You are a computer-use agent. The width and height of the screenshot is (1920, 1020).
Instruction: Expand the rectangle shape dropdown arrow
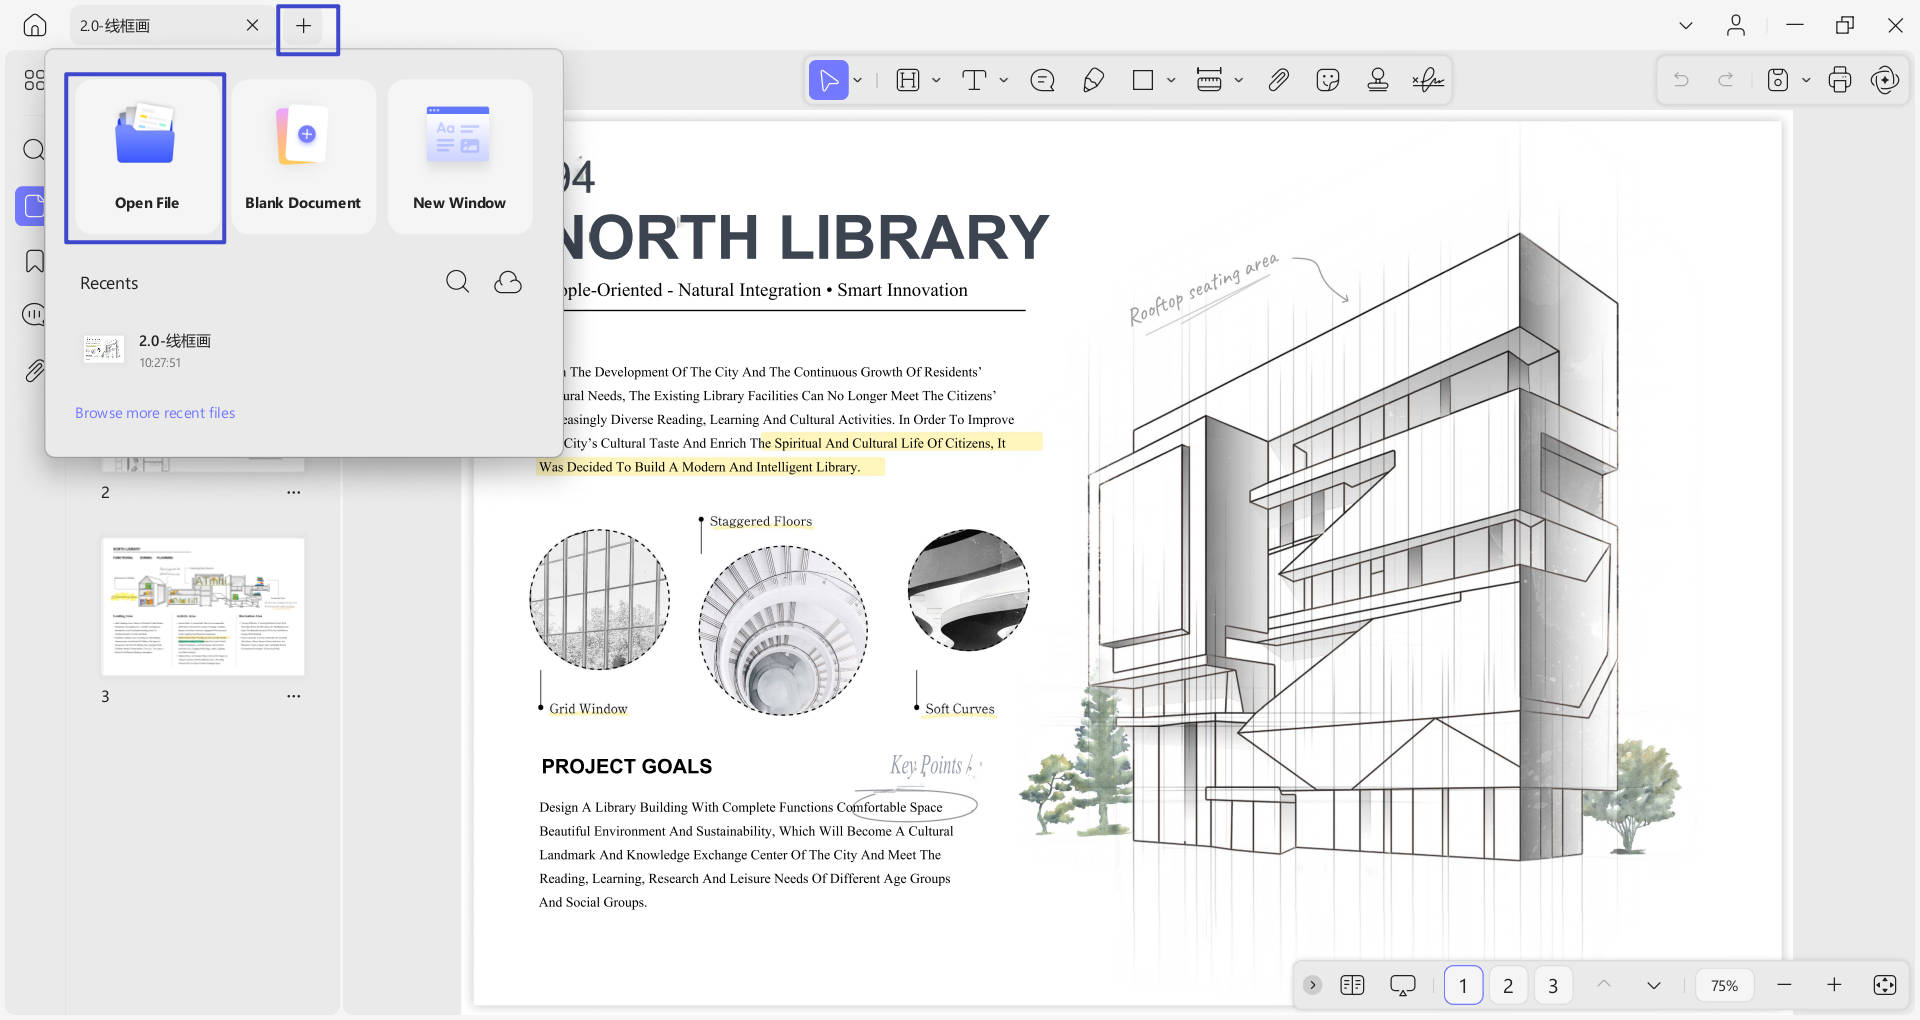(x=1171, y=80)
